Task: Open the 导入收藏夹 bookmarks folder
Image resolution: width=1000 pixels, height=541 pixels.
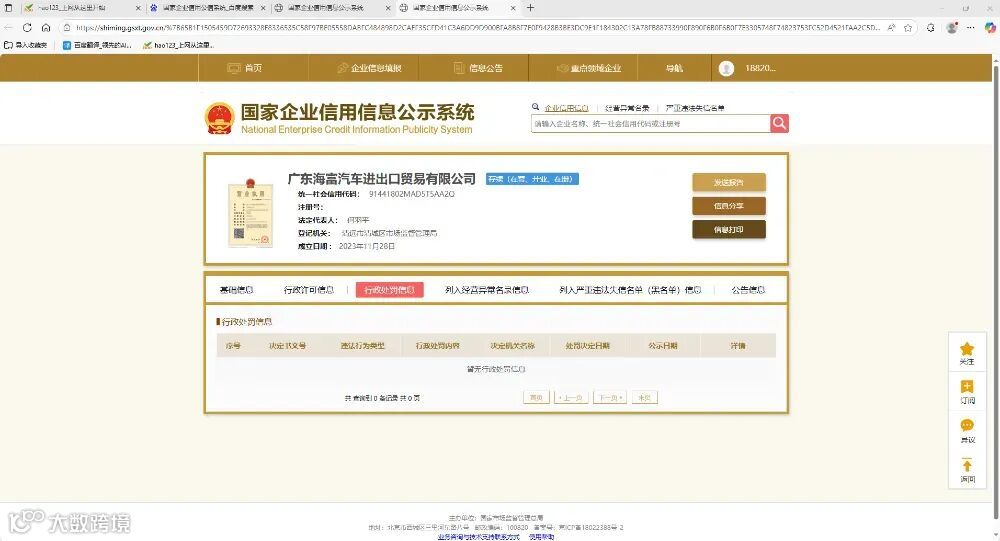Action: 26,45
